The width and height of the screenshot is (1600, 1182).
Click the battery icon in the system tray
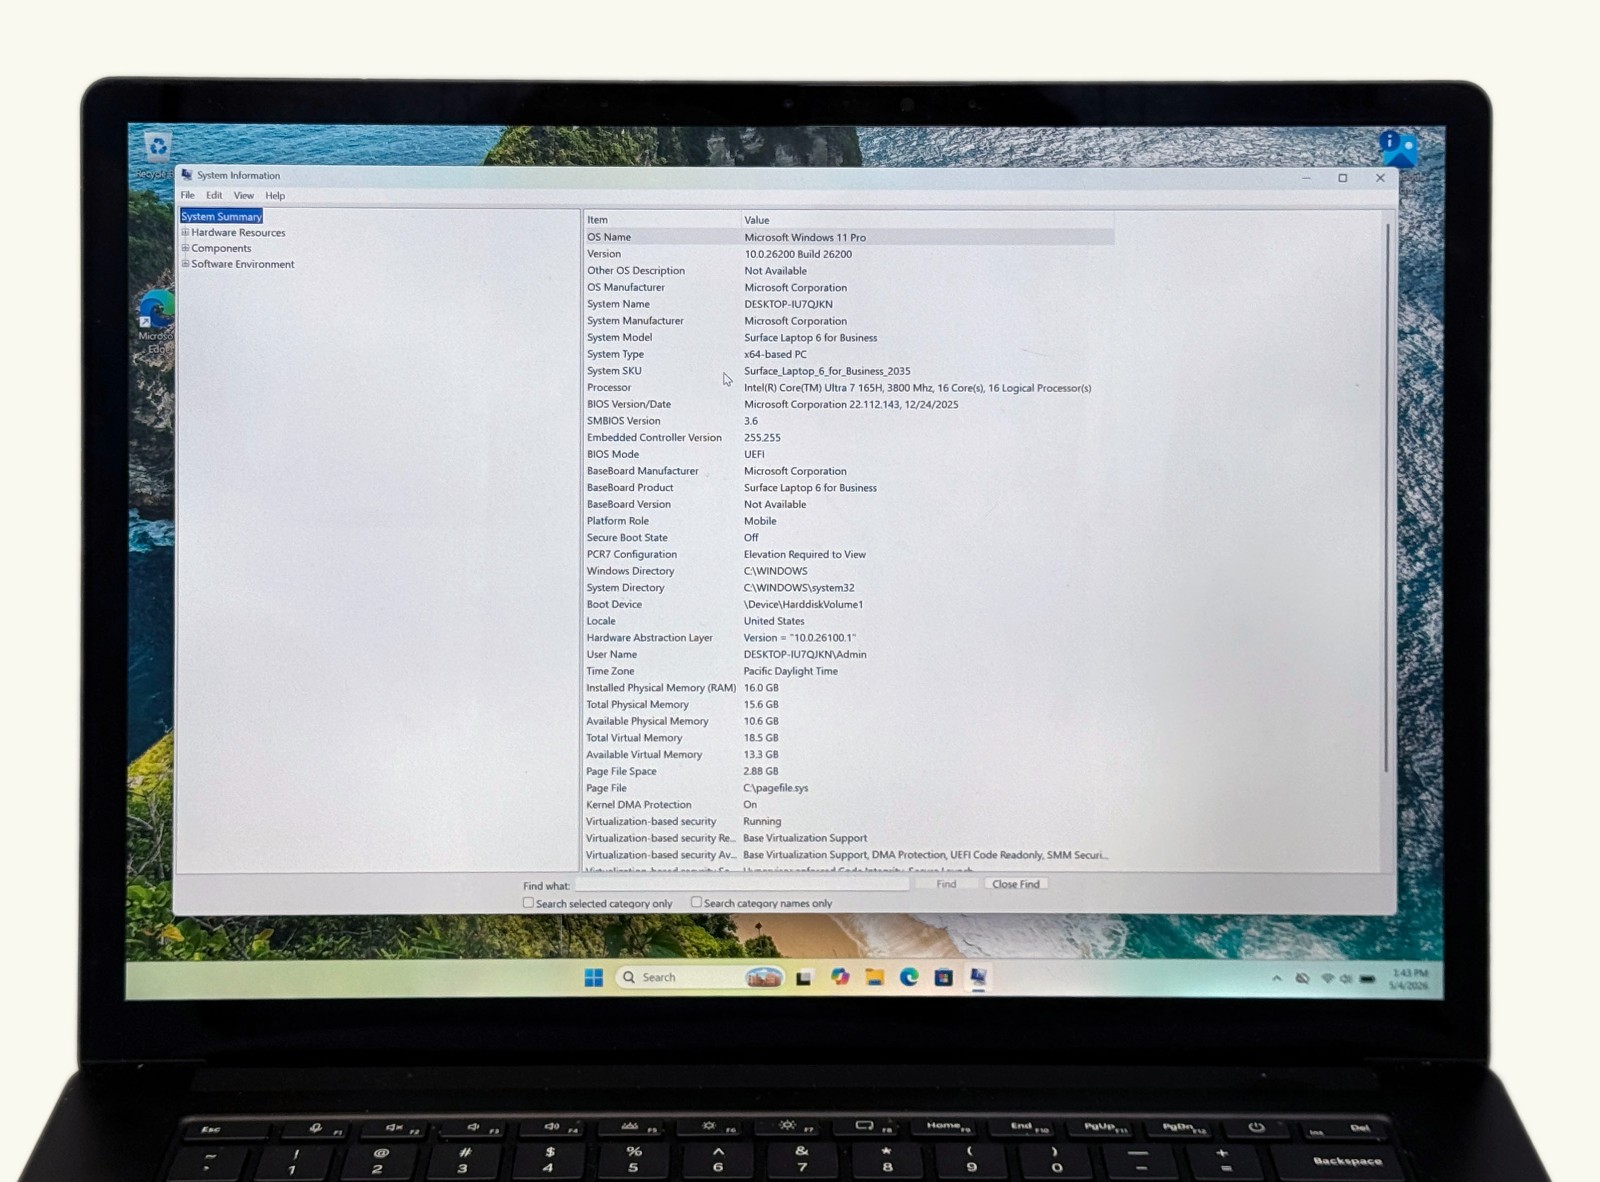pyautogui.click(x=1367, y=979)
